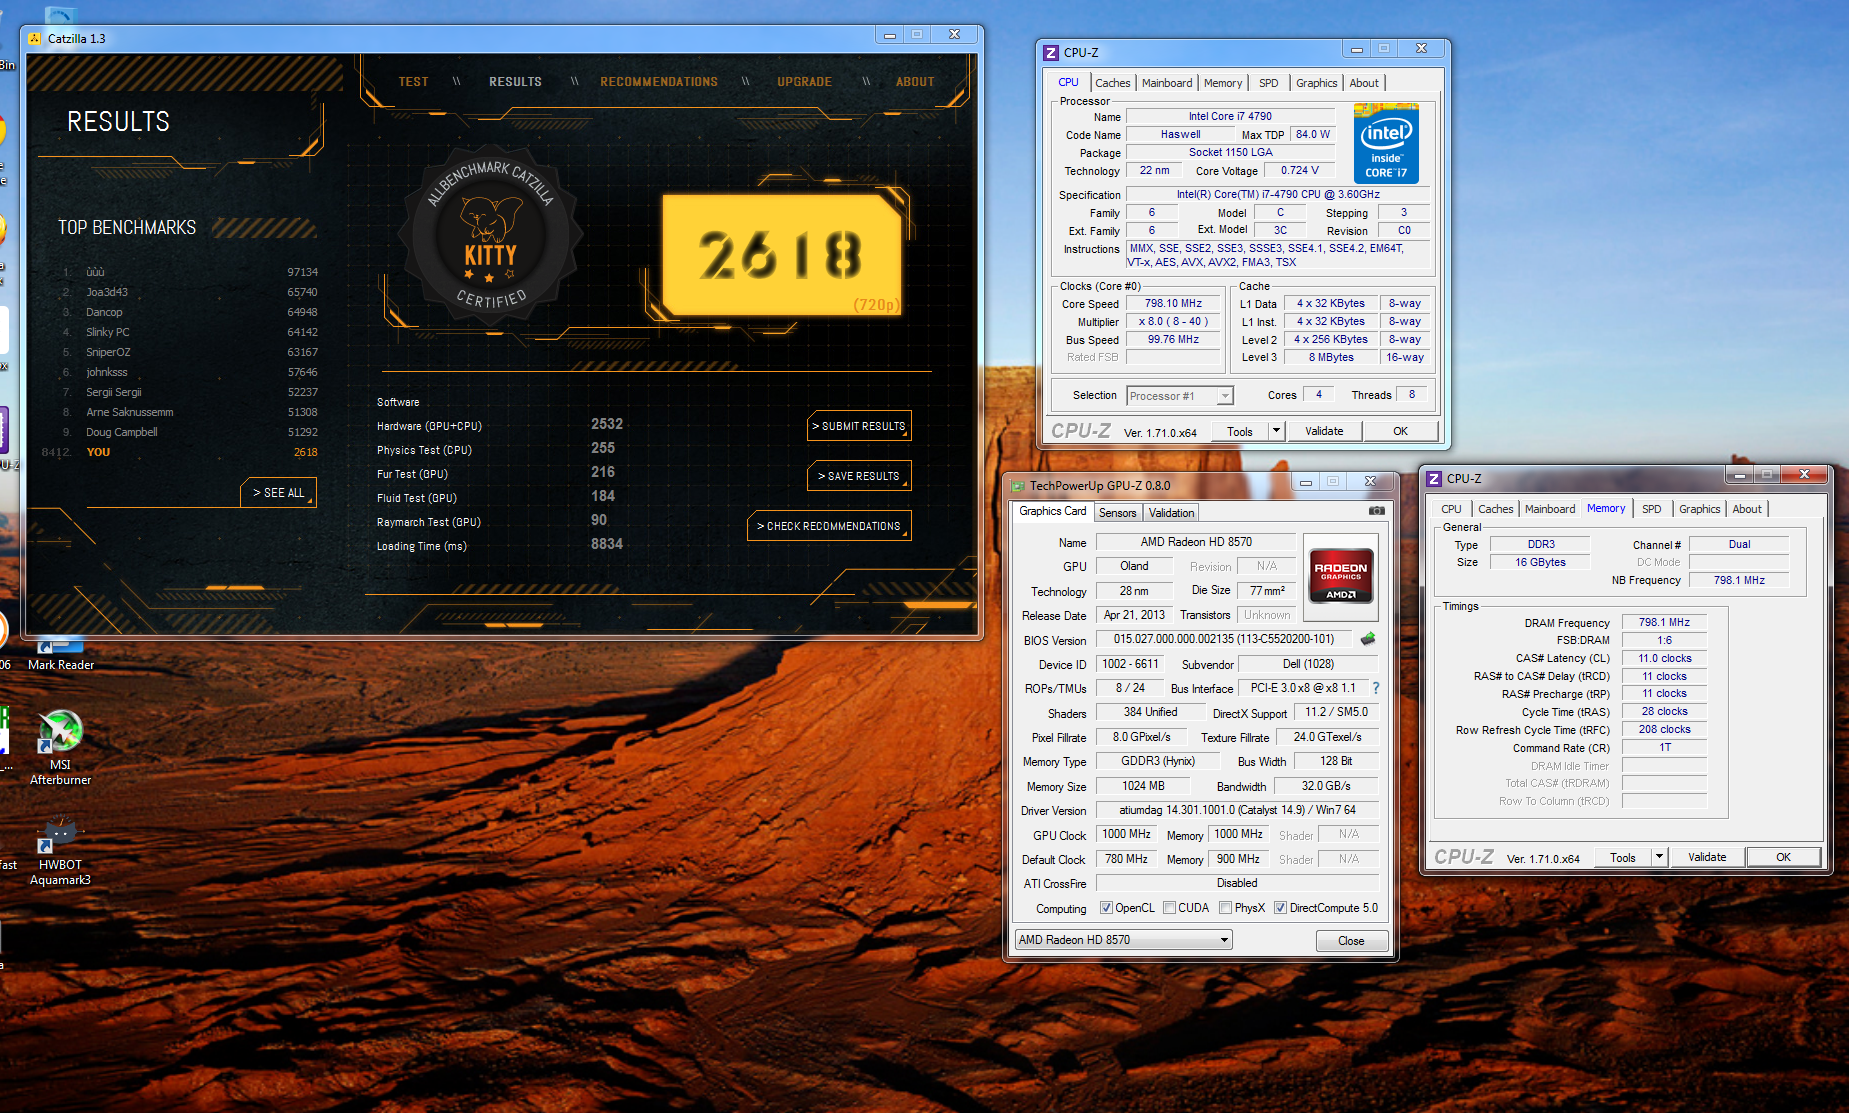1849x1113 pixels.
Task: Toggle the PhysX checkbox
Action: click(x=1226, y=908)
